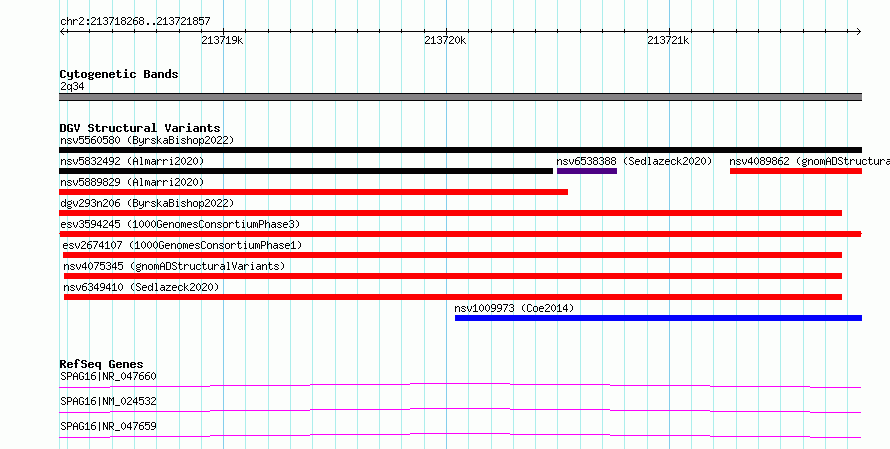Open the nsv6349410 (Sedlazeck2020) label
The image size is (890, 449).
point(141,287)
